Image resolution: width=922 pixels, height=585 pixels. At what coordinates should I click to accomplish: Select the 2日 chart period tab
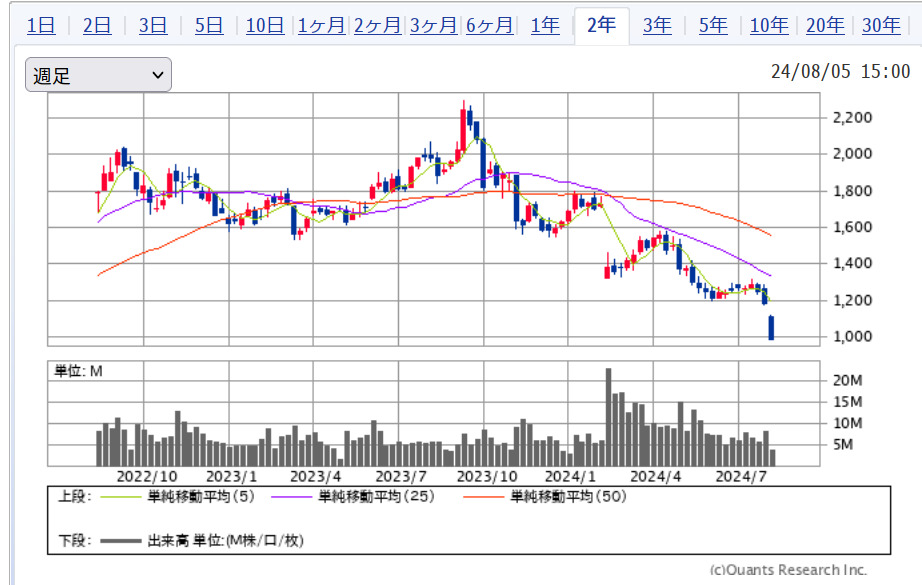[97, 26]
